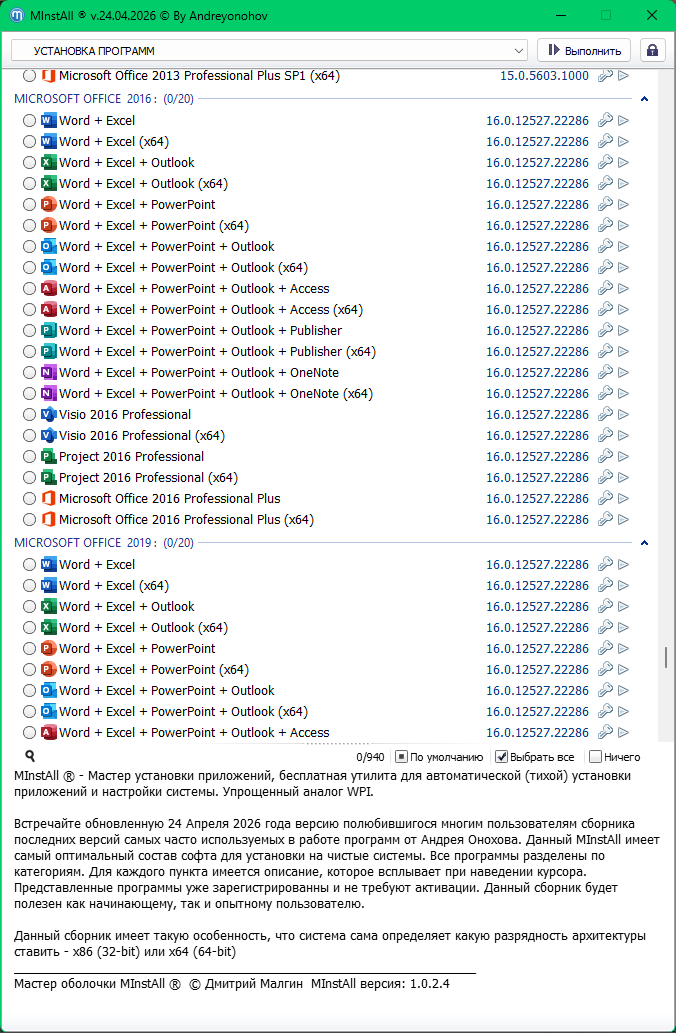This screenshot has height=1033, width=676.
Task: Click the OneNote icon of Office 2016 OneNote bundle
Action: [x=48, y=373]
